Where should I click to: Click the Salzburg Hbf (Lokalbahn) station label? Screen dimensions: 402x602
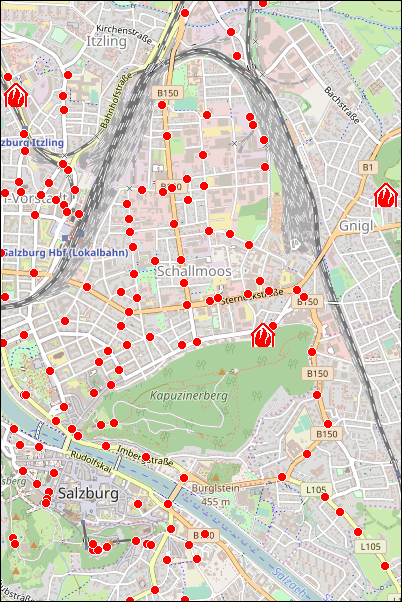click(x=65, y=253)
